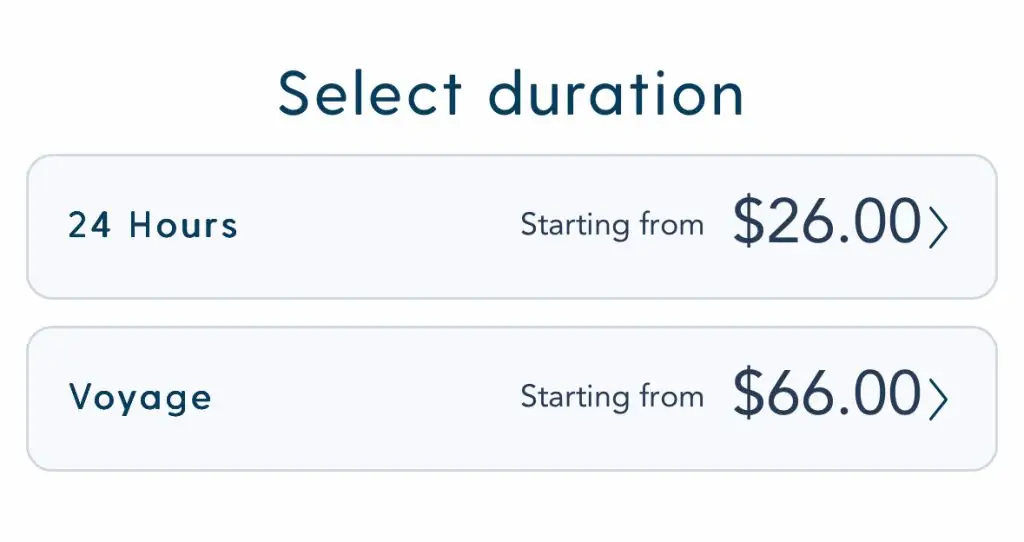The height and width of the screenshot is (542, 1024).
Task: Click the word "Hours" in the first card
Action: 184,226
